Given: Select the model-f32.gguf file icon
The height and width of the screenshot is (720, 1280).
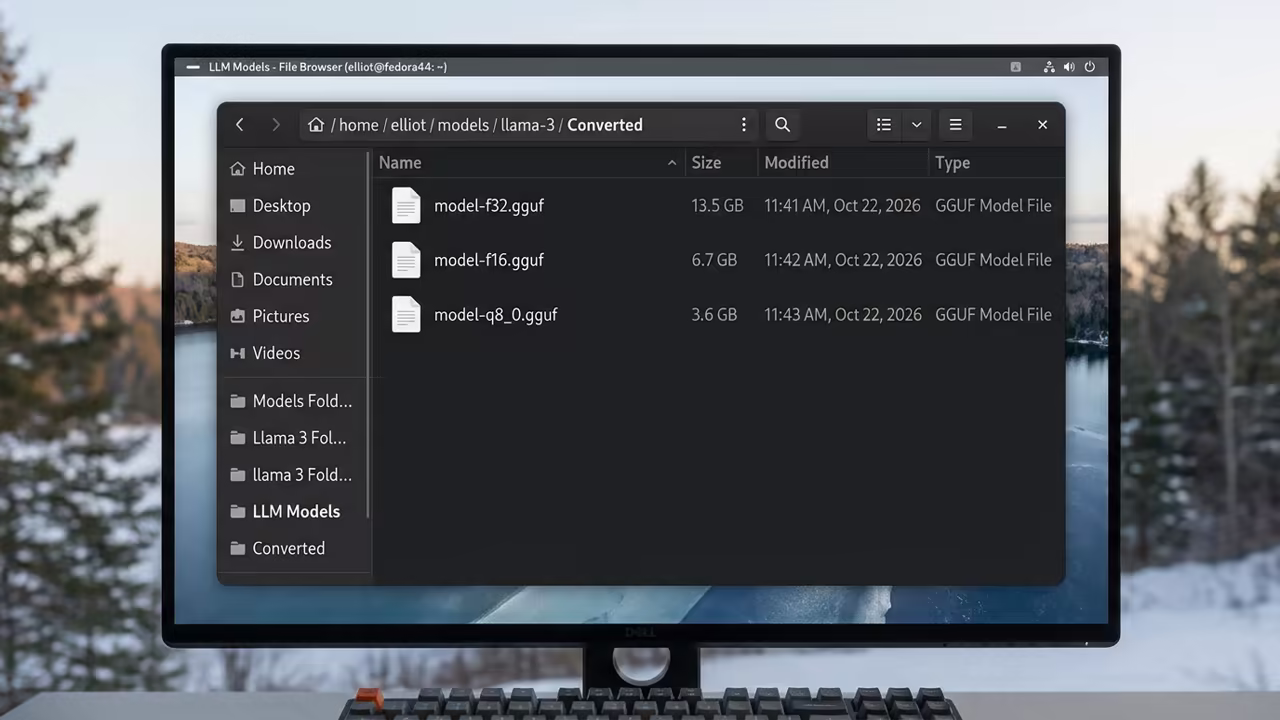Looking at the screenshot, I should coord(406,206).
